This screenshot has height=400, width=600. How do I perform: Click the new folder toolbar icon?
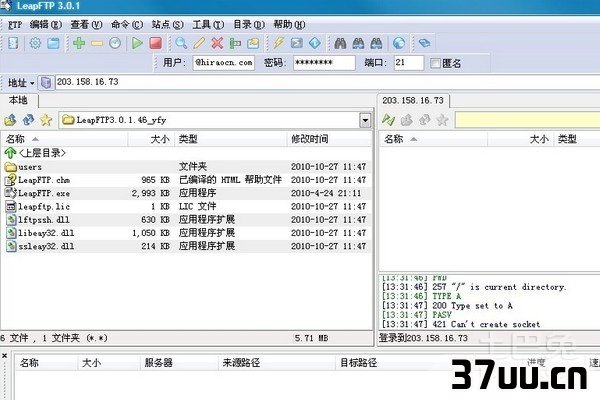pyautogui.click(x=253, y=43)
